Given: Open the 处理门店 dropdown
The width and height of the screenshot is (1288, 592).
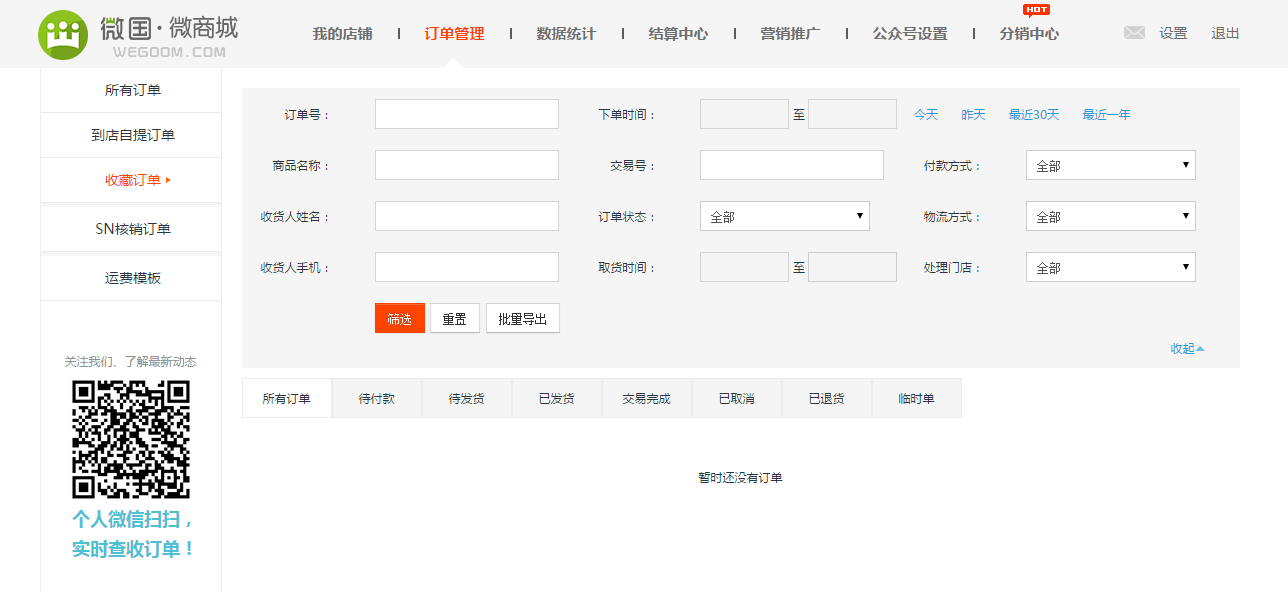Looking at the screenshot, I should 1111,267.
